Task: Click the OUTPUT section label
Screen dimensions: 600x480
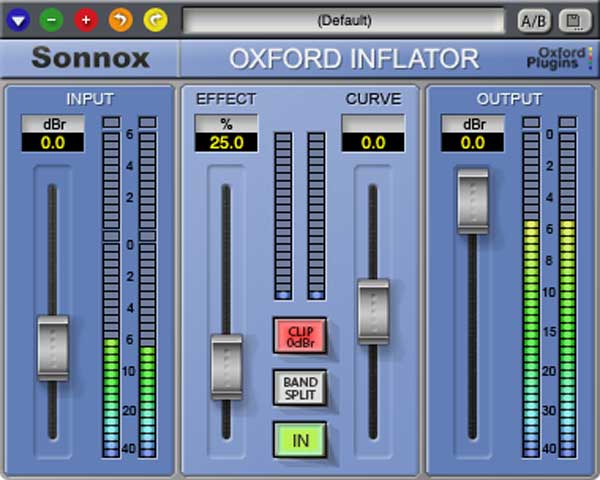Action: [x=509, y=99]
